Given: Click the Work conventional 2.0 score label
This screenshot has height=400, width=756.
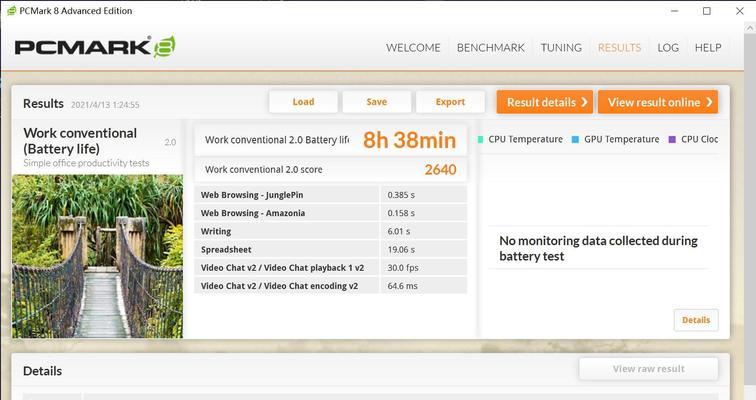Looking at the screenshot, I should point(264,170).
